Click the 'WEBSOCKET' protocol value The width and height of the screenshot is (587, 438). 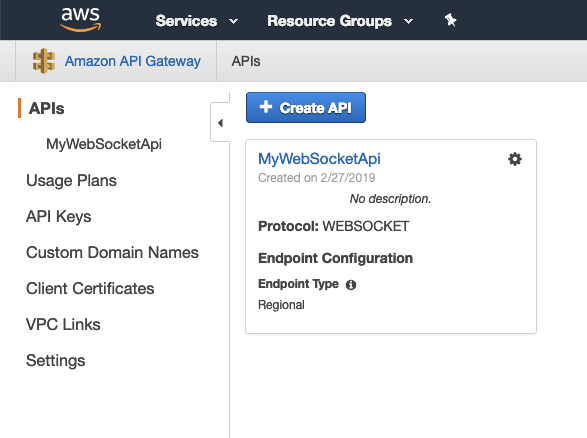366,226
